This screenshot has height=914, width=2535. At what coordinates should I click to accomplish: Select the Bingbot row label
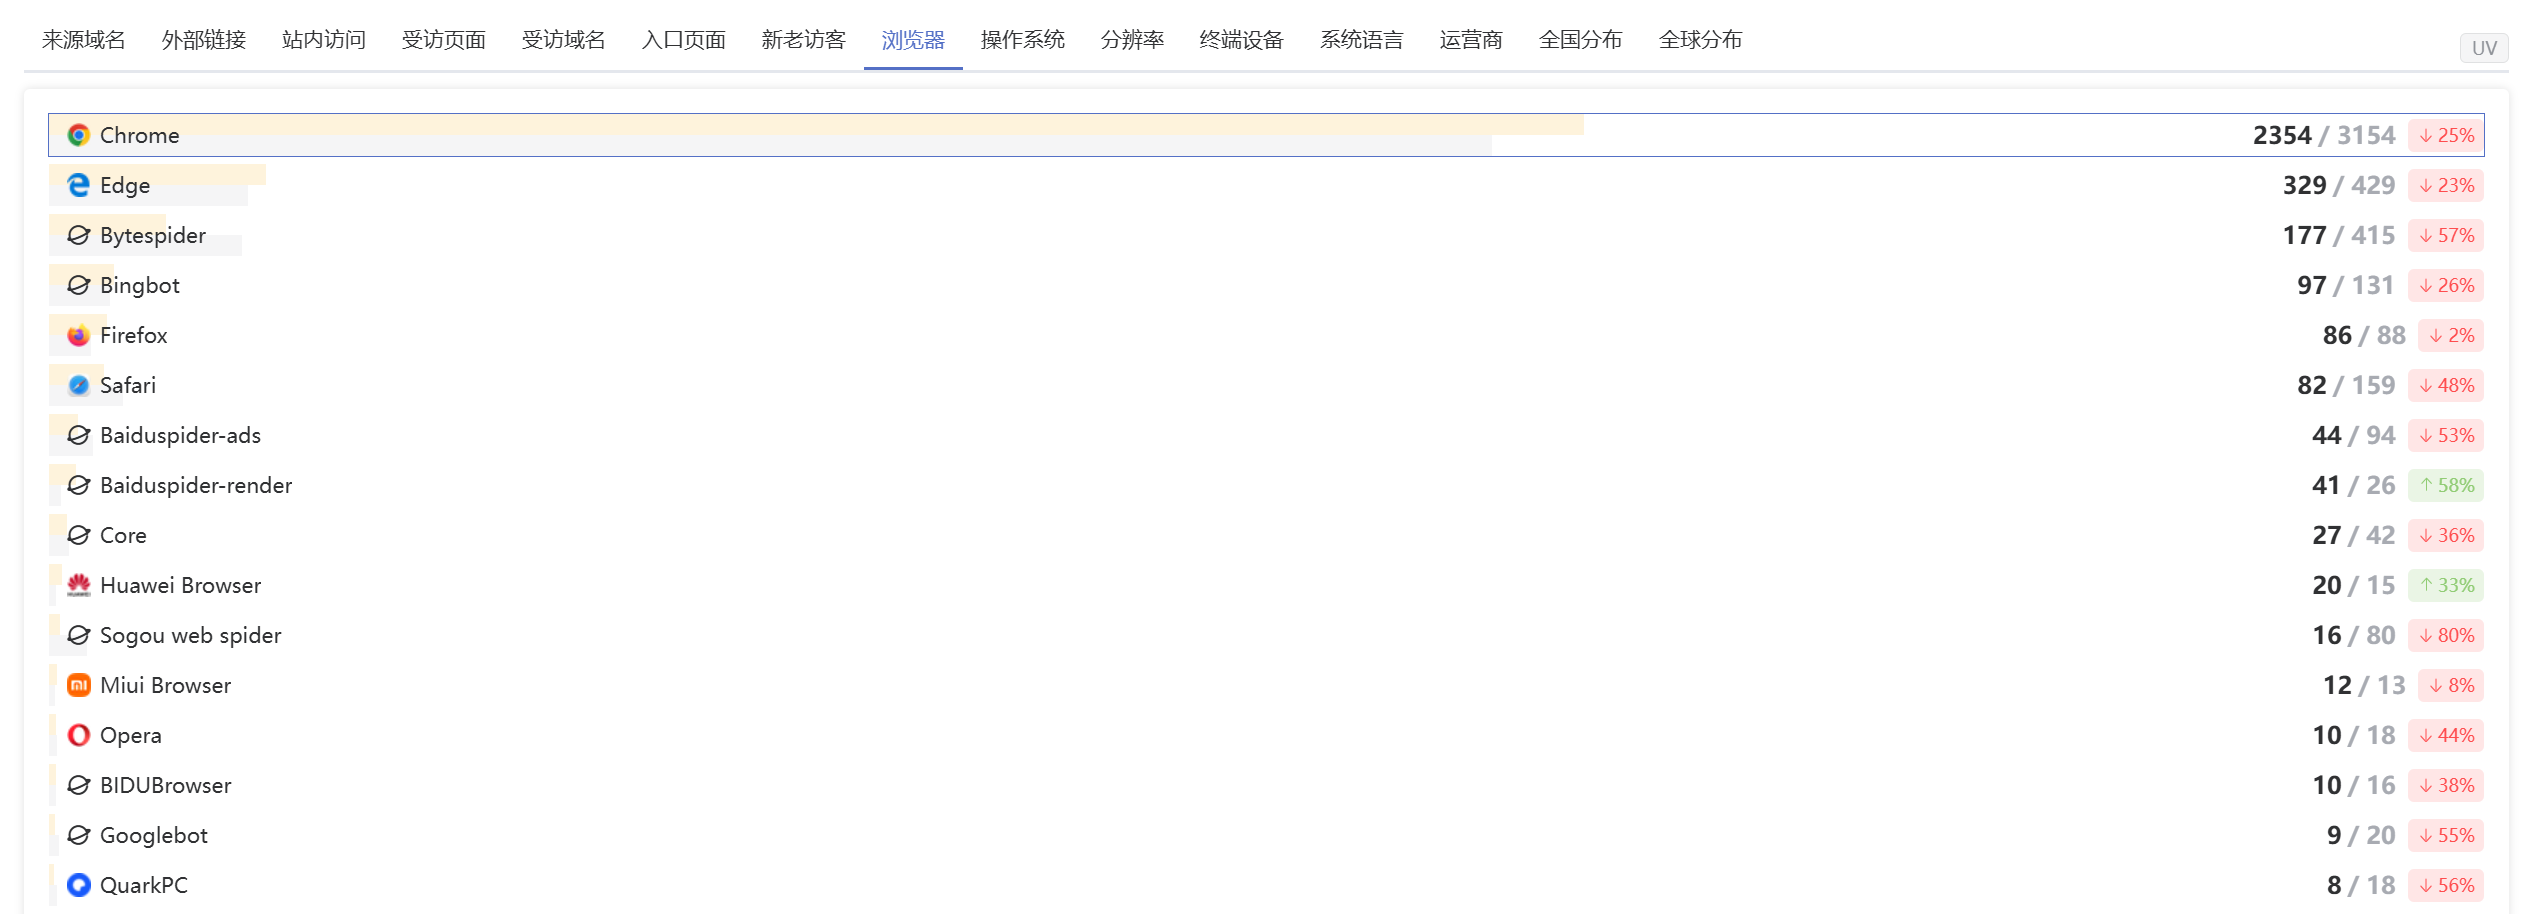pos(140,285)
